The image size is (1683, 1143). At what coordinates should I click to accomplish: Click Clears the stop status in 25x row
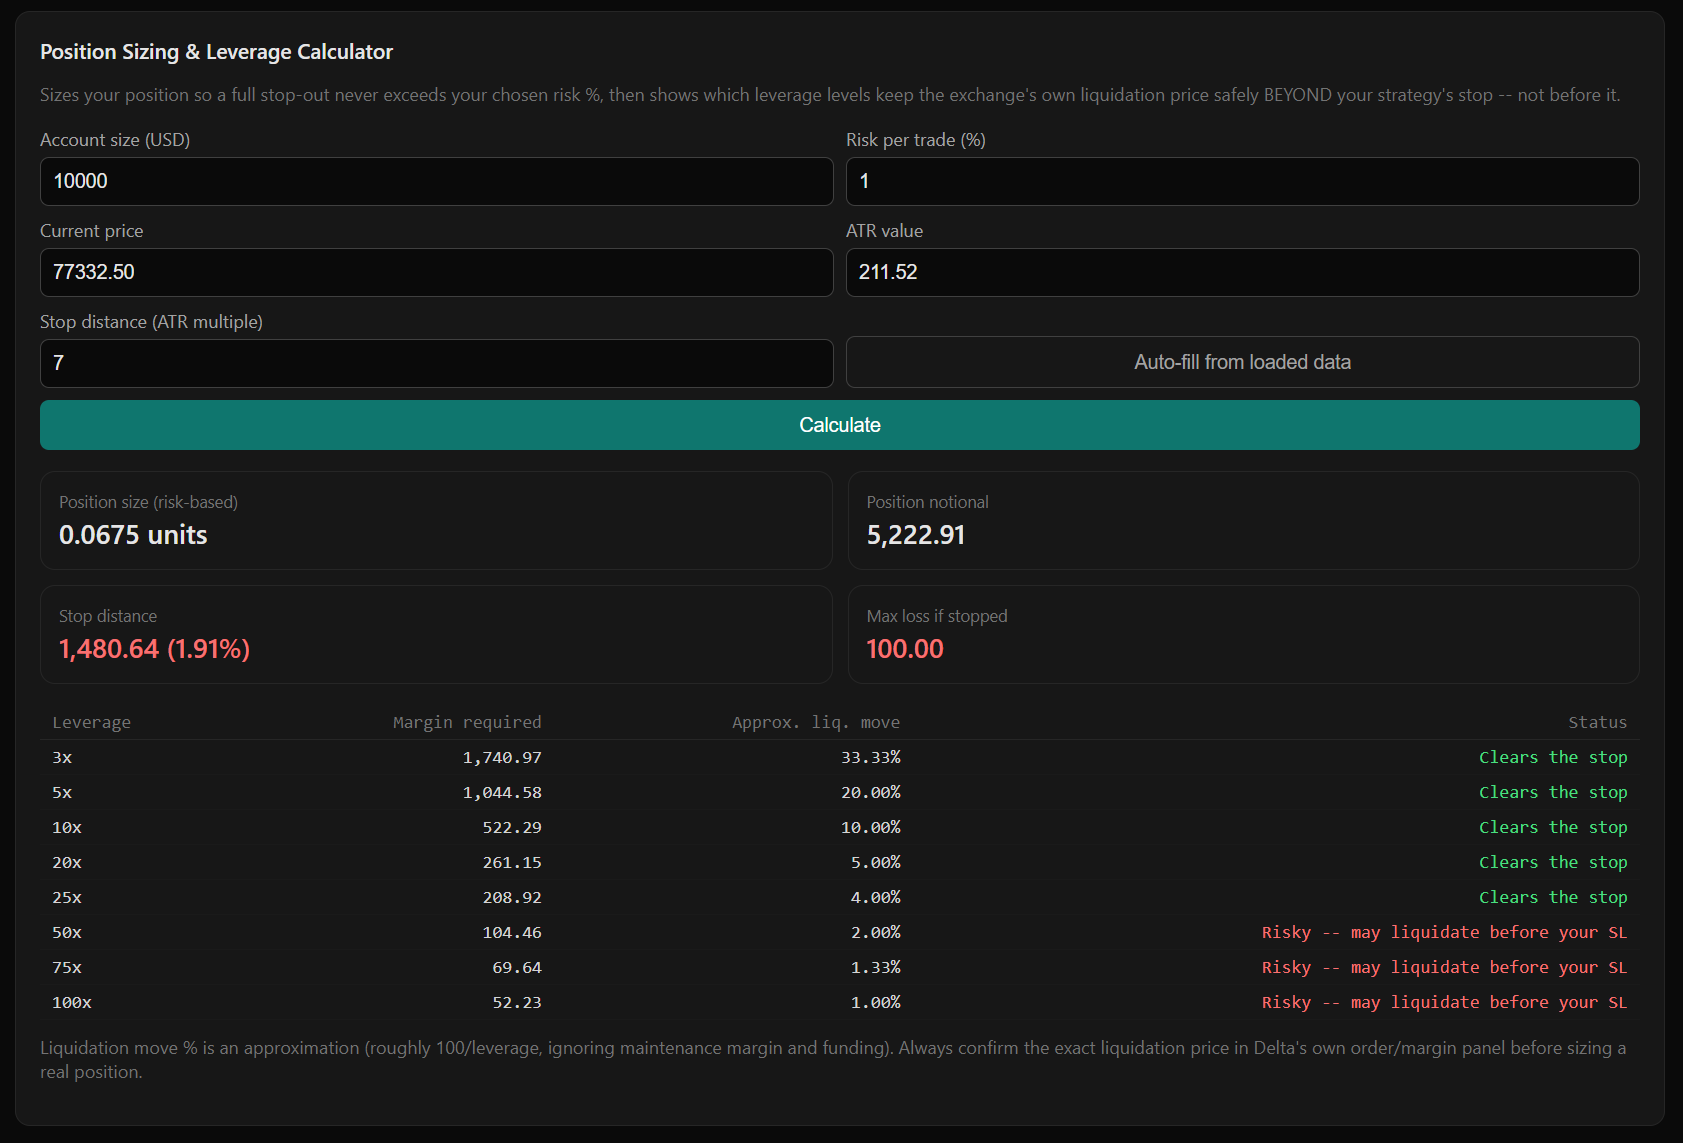tap(1553, 897)
